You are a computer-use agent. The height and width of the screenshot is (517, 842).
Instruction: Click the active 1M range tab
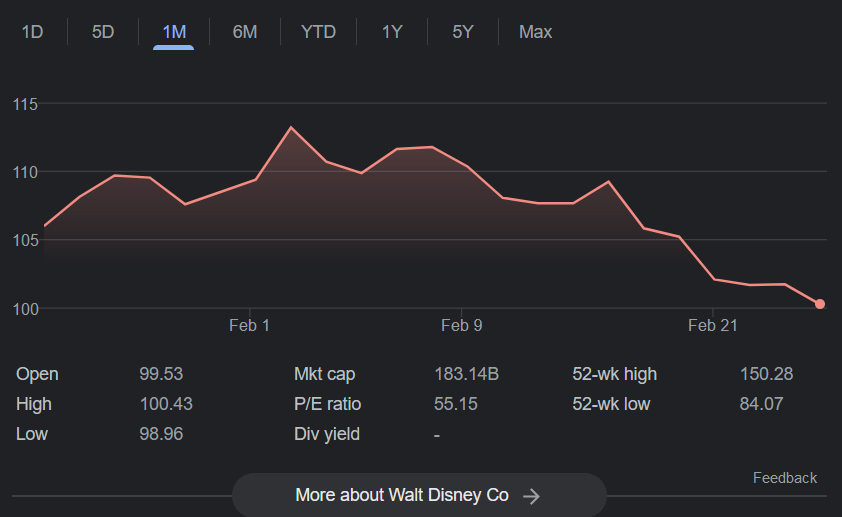174,32
